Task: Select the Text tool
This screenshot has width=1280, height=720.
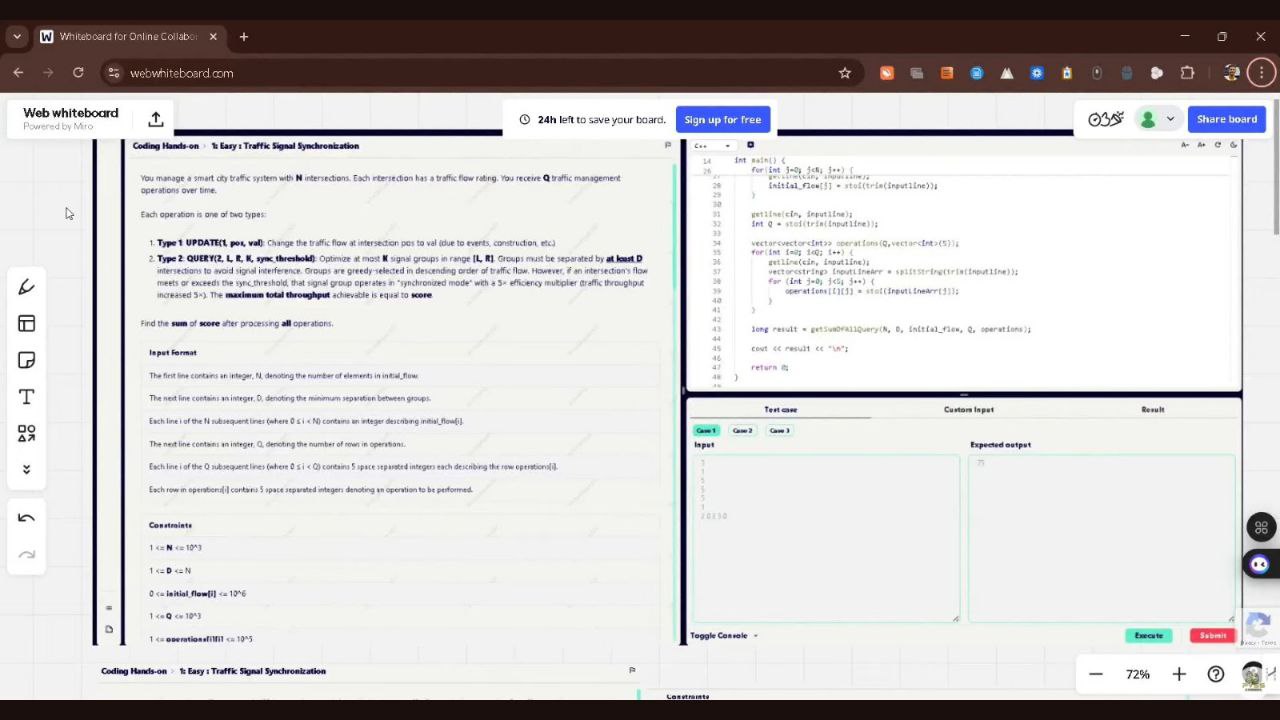Action: (x=27, y=397)
